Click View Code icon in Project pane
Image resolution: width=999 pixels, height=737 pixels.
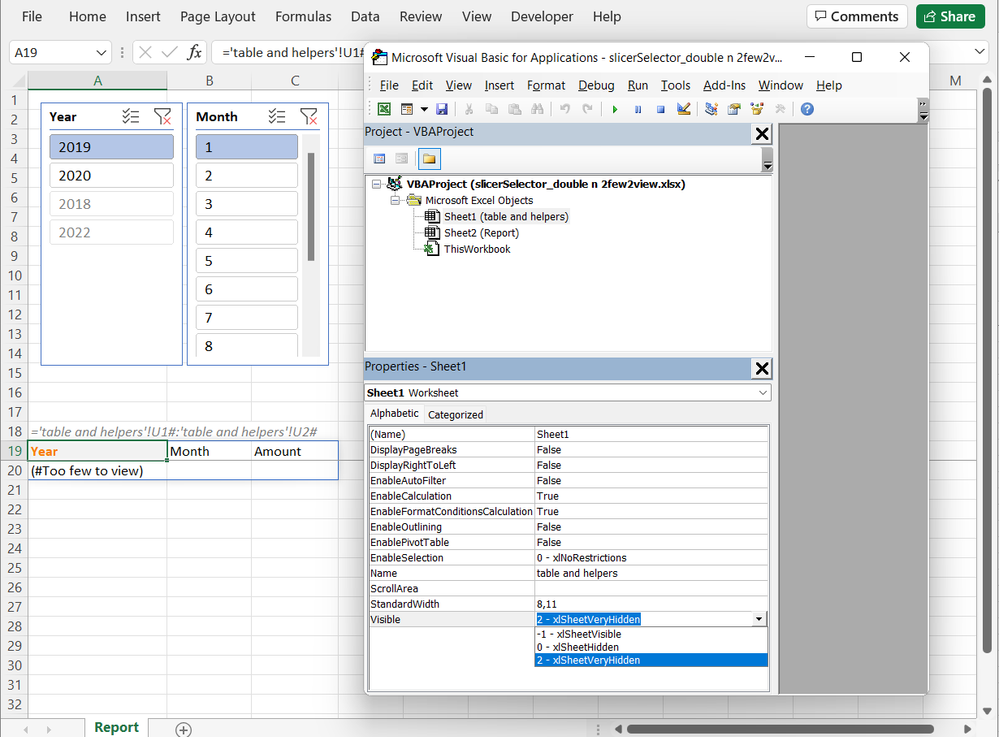[x=379, y=159]
